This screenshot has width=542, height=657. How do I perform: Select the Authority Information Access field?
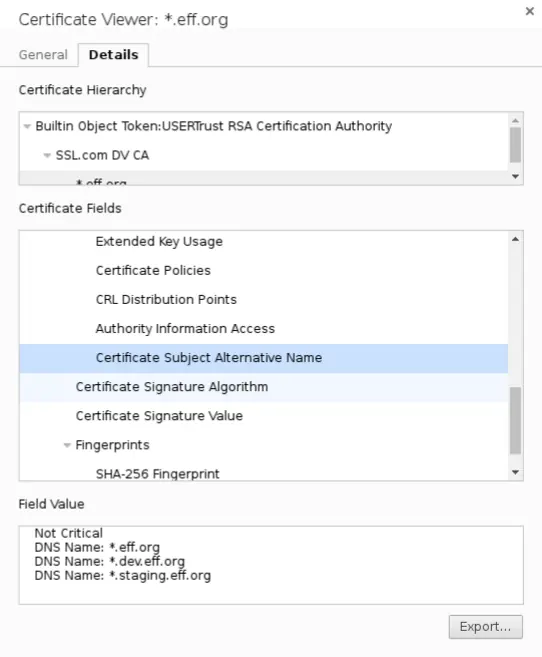pyautogui.click(x=263, y=329)
